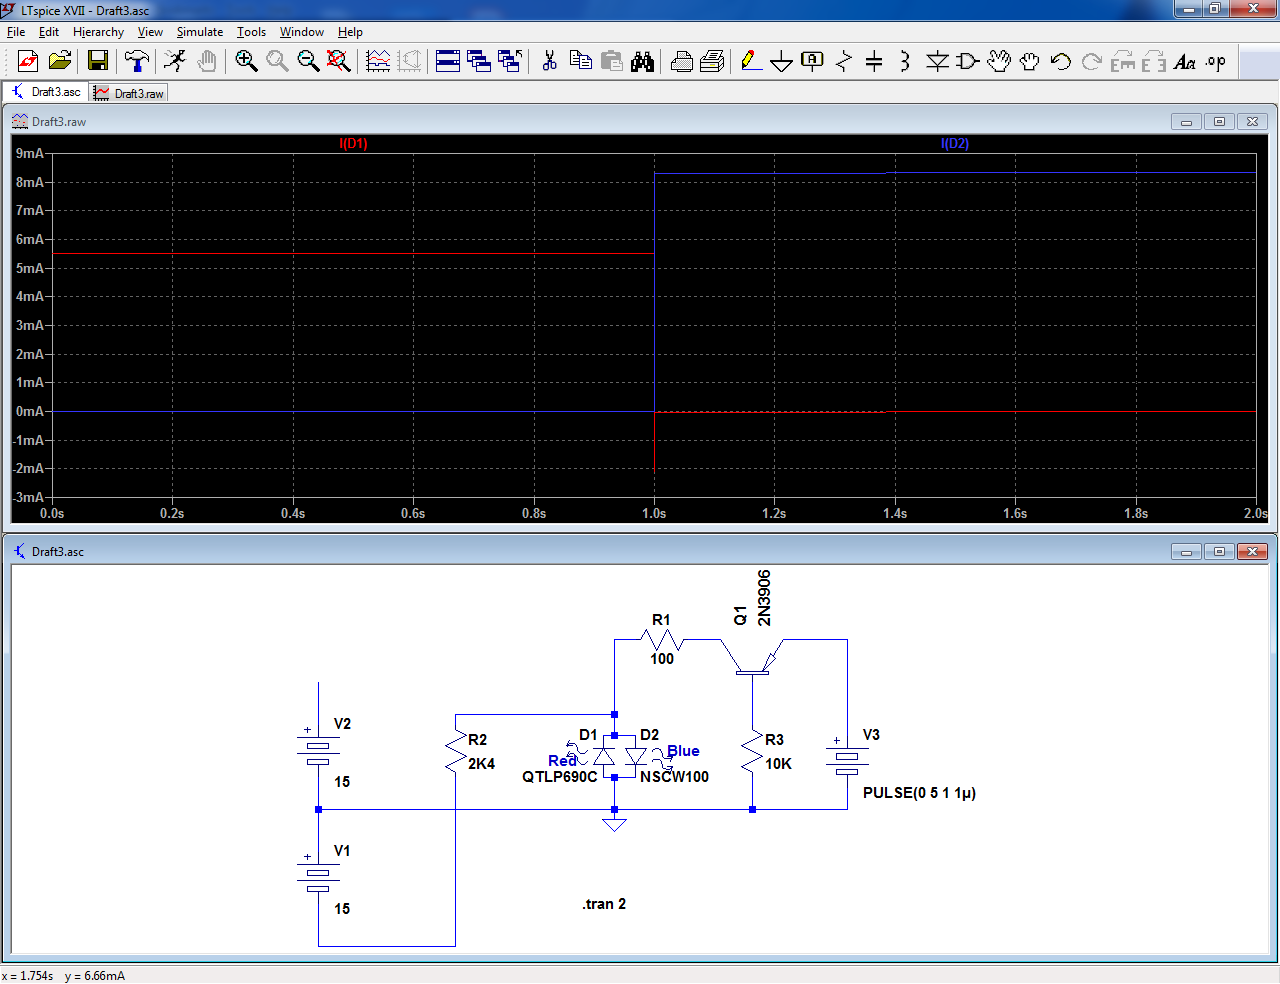This screenshot has height=984, width=1280.
Task: Place a Diode component
Action: click(x=937, y=61)
